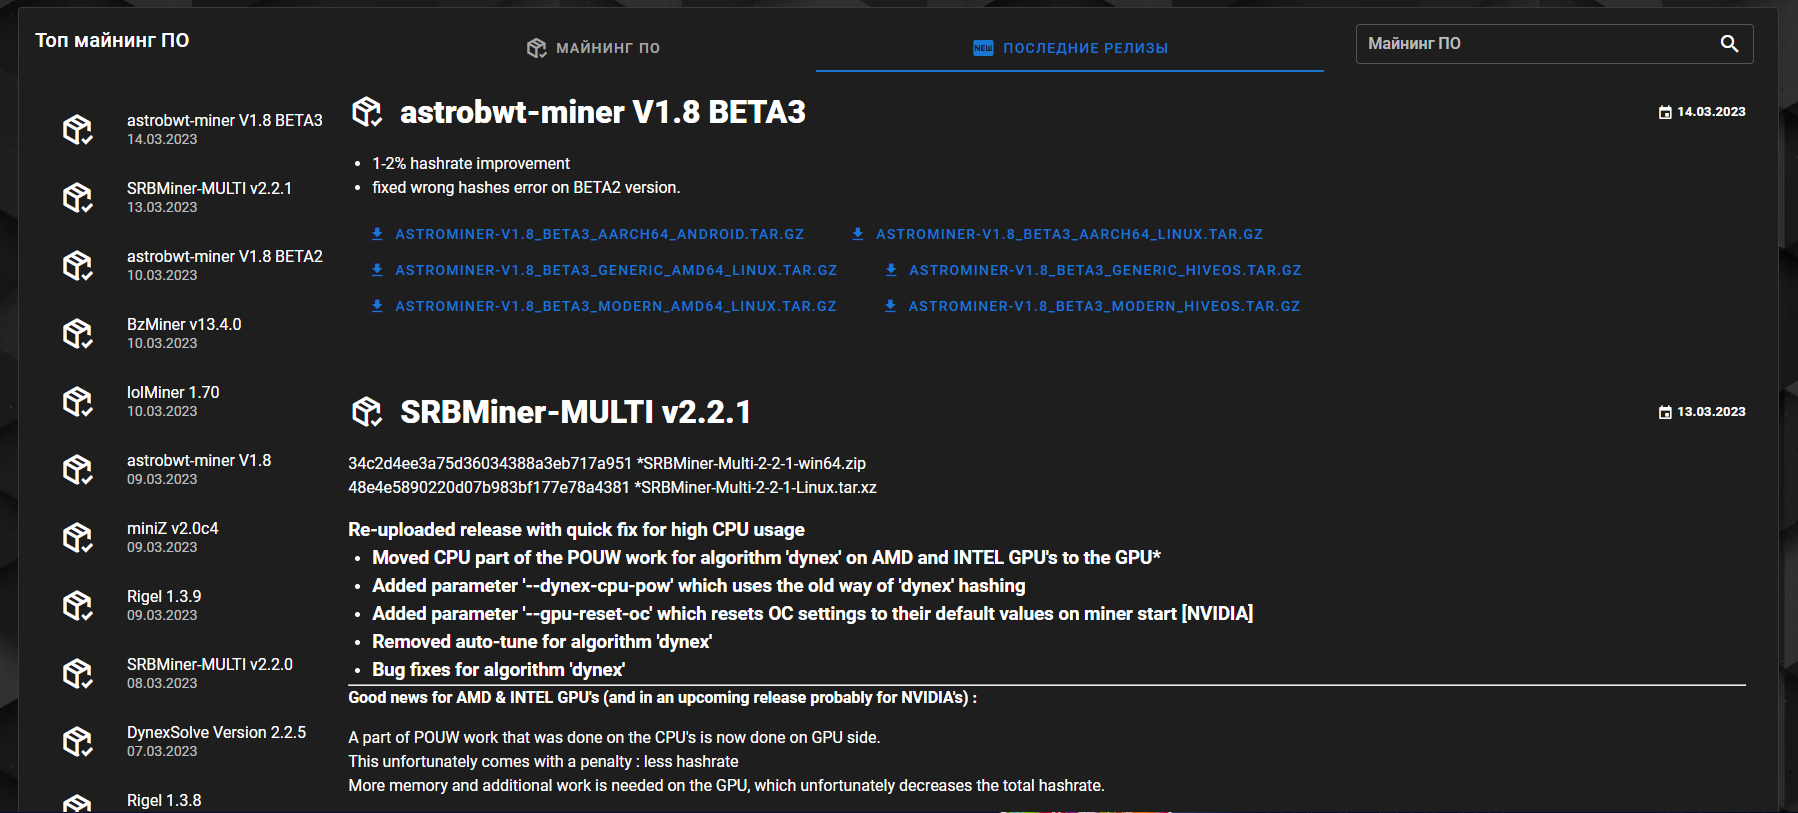Click the package icon beside miniZ v2.0c4
Image resolution: width=1798 pixels, height=813 pixels.
78,537
